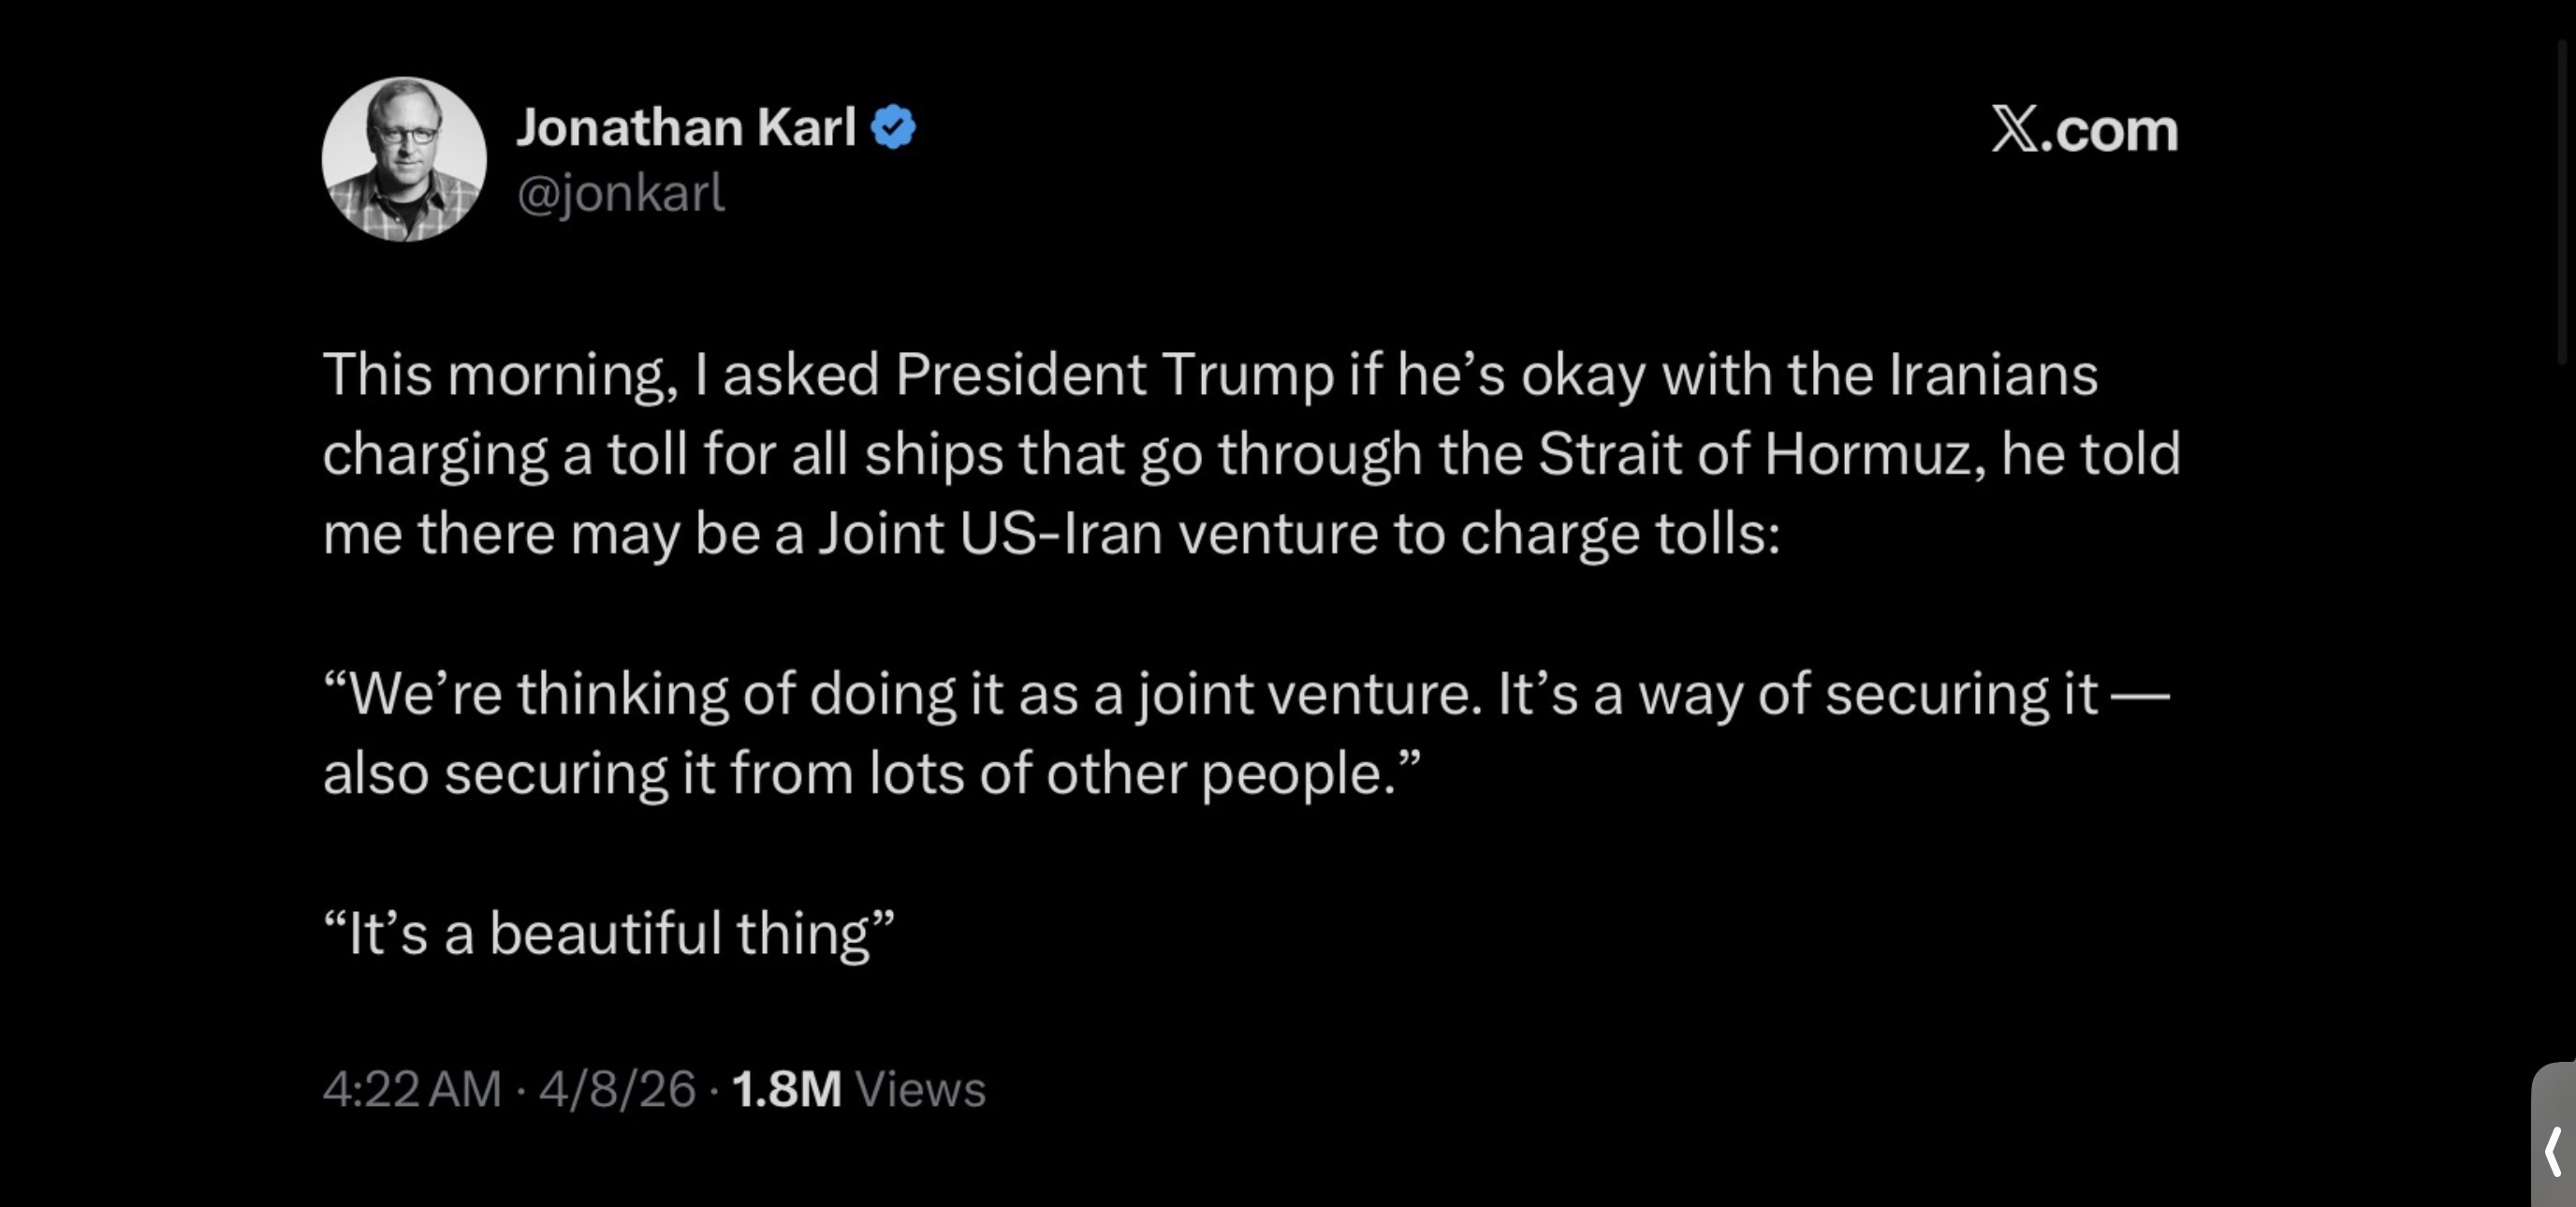This screenshot has width=2576, height=1207.
Task: Click the words "President Trump" in the post
Action: (1115, 375)
